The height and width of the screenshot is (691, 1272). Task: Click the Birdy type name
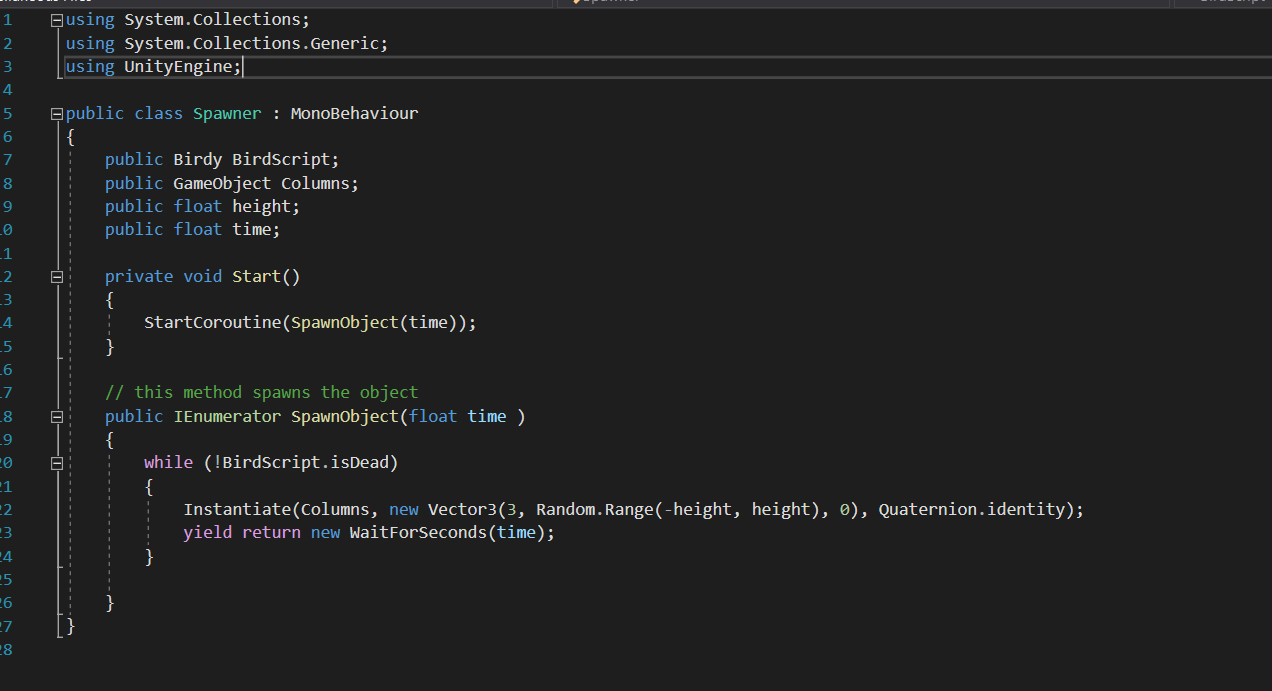198,159
